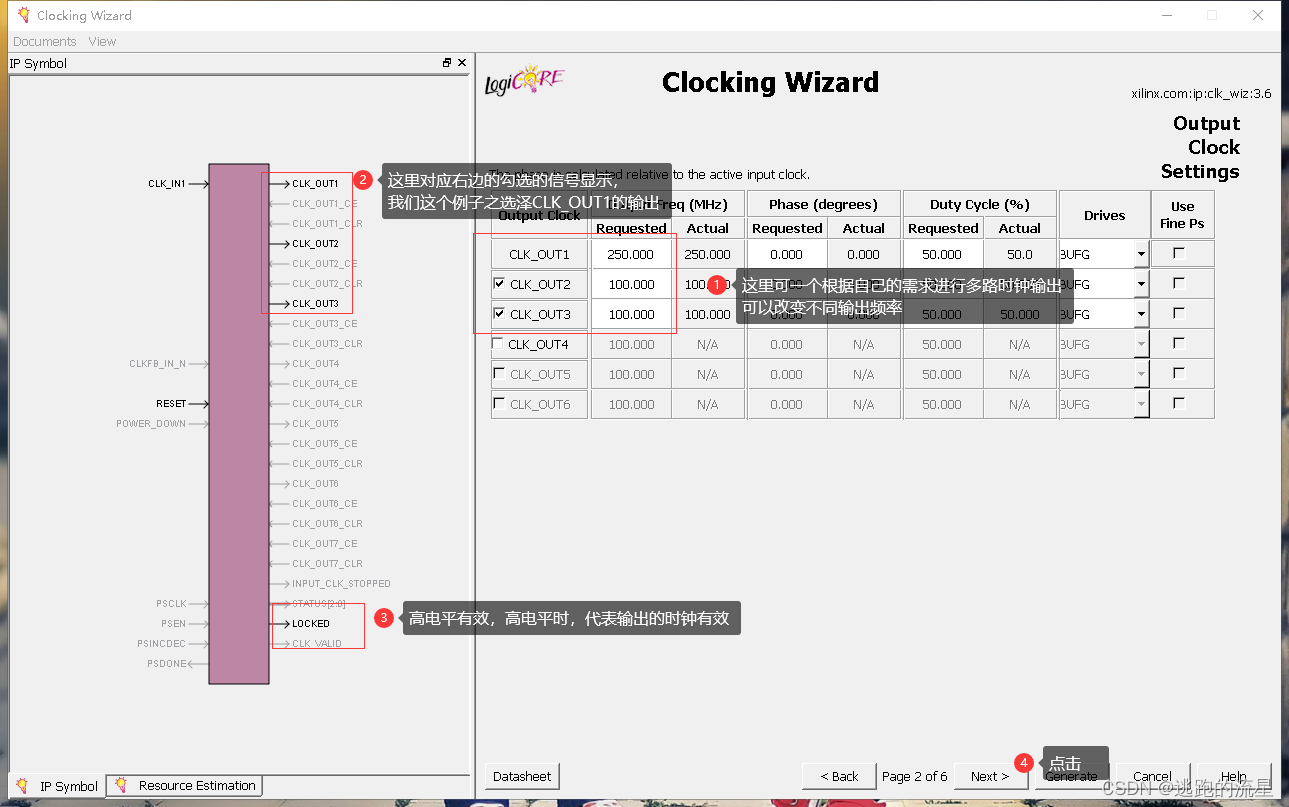This screenshot has height=807, width=1289.
Task: Click the Phase (degrees) column header
Action: [x=823, y=204]
